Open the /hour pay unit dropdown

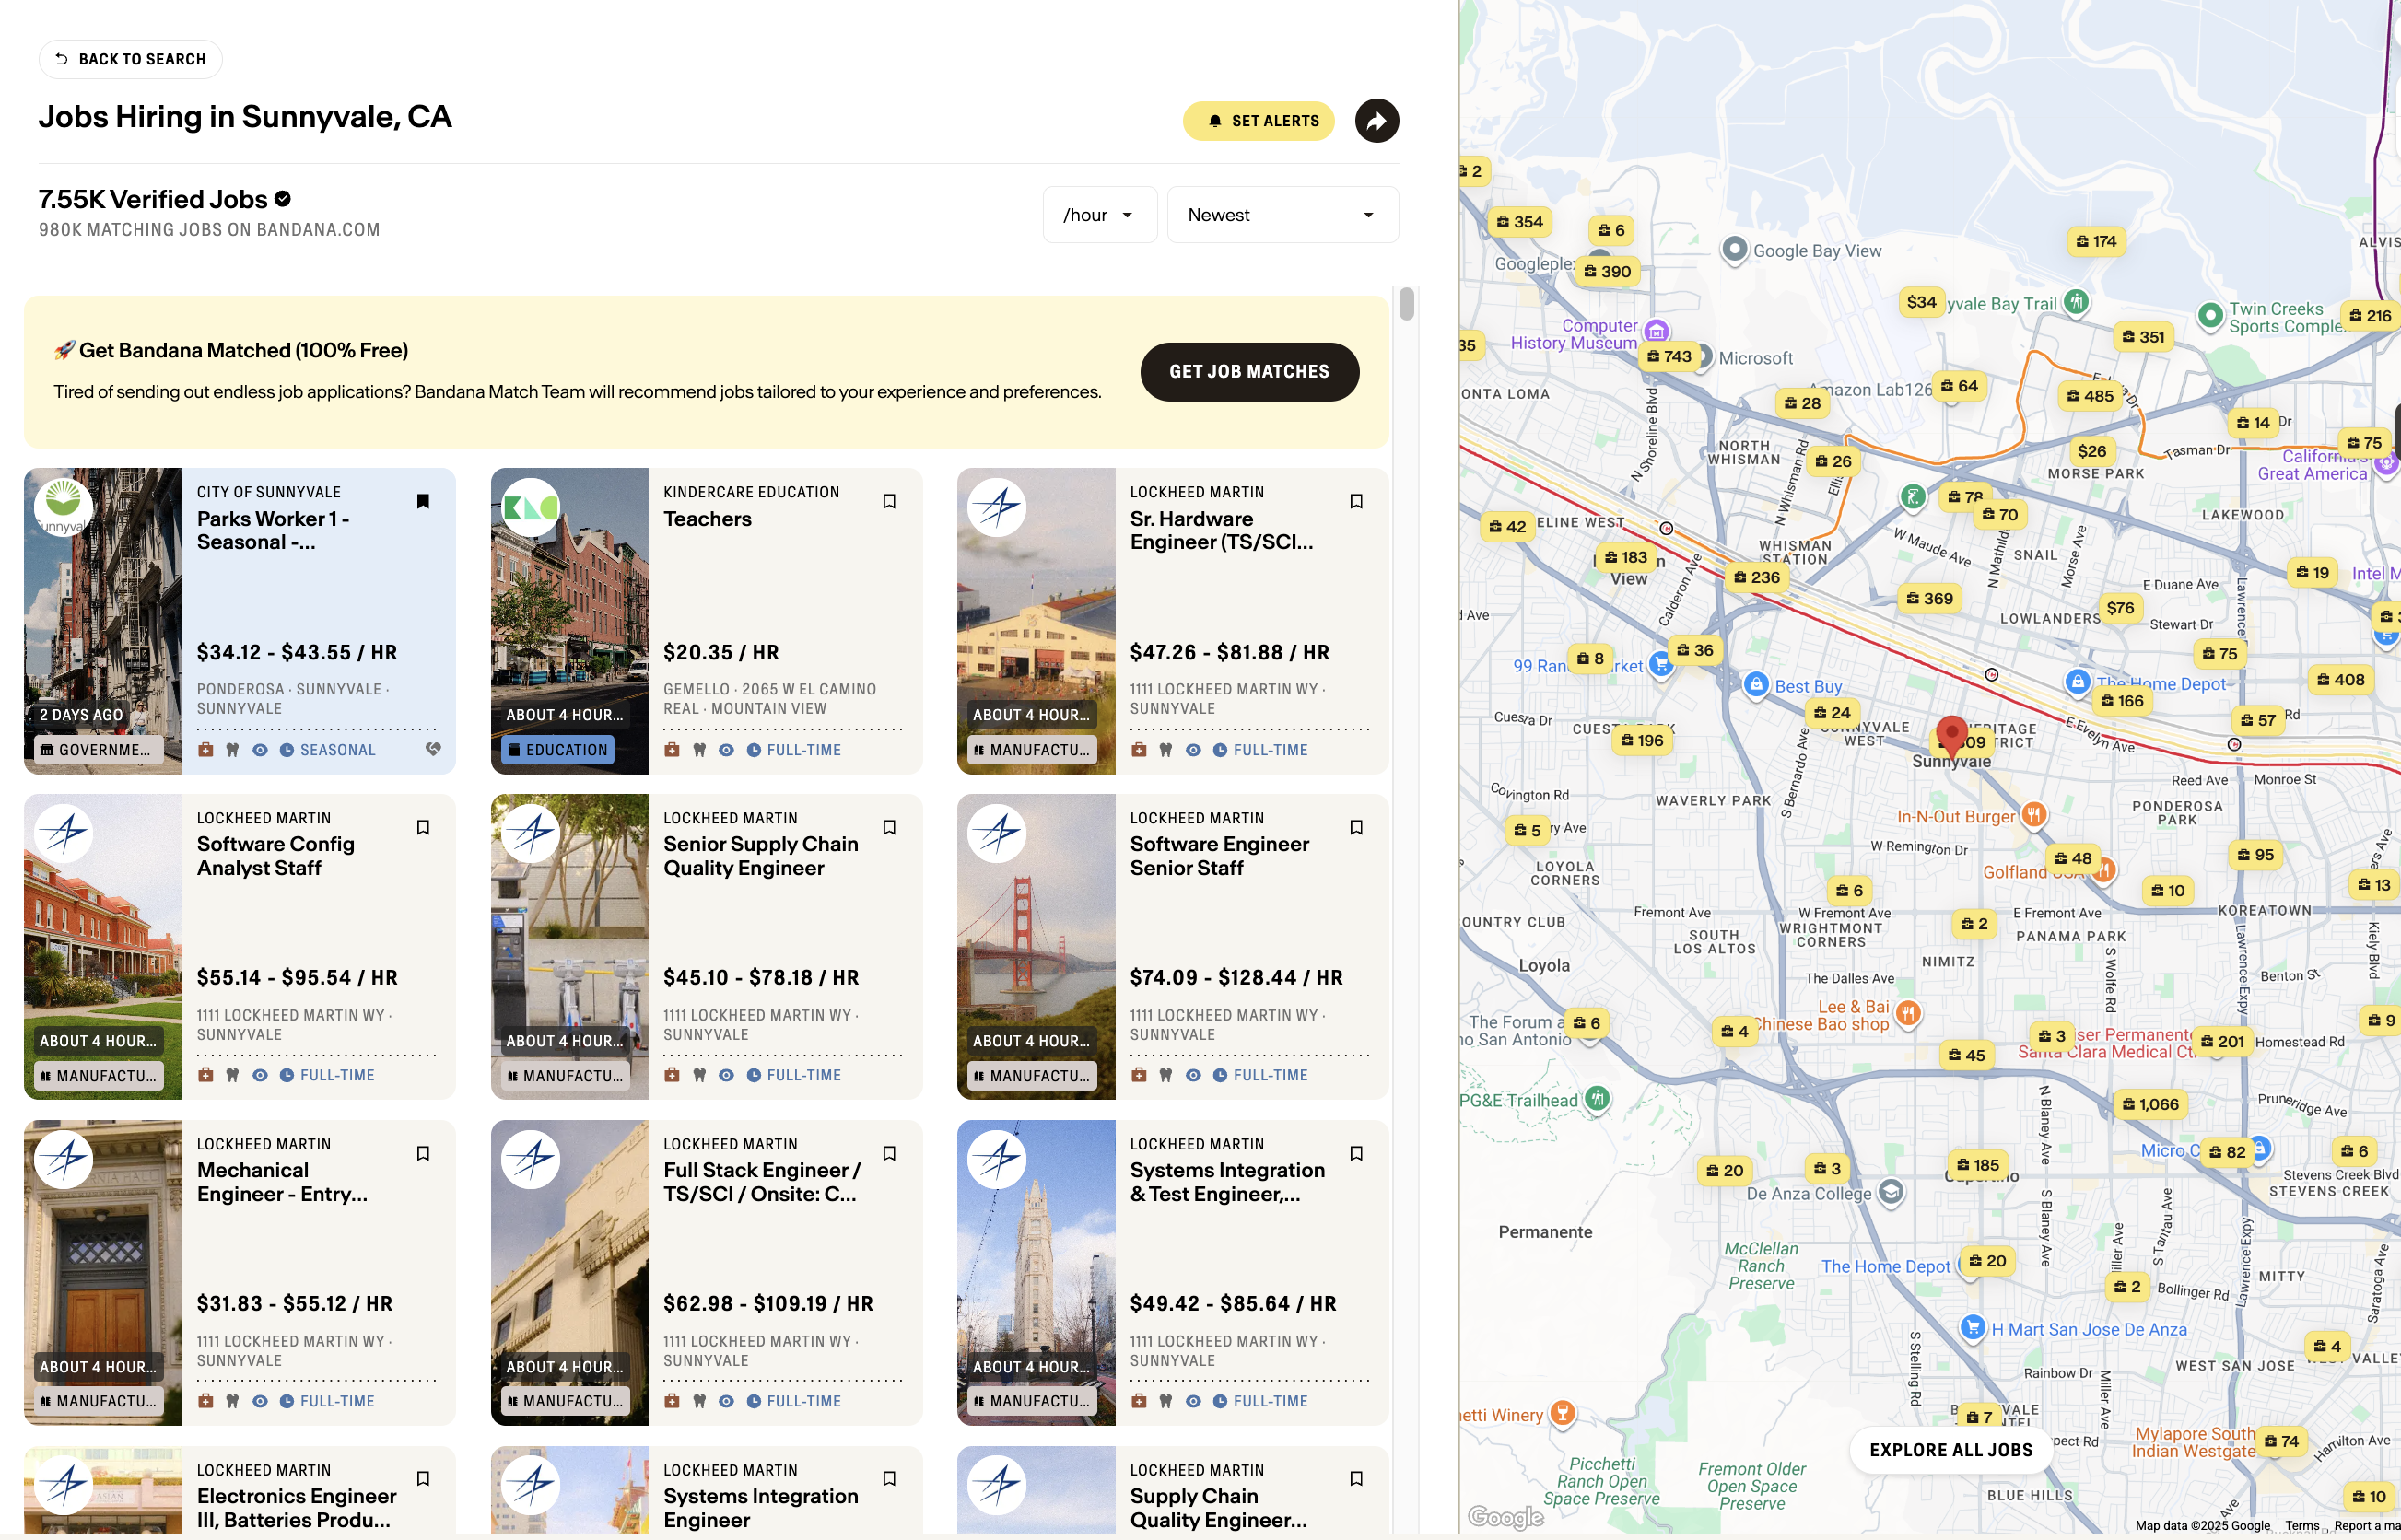click(1099, 215)
